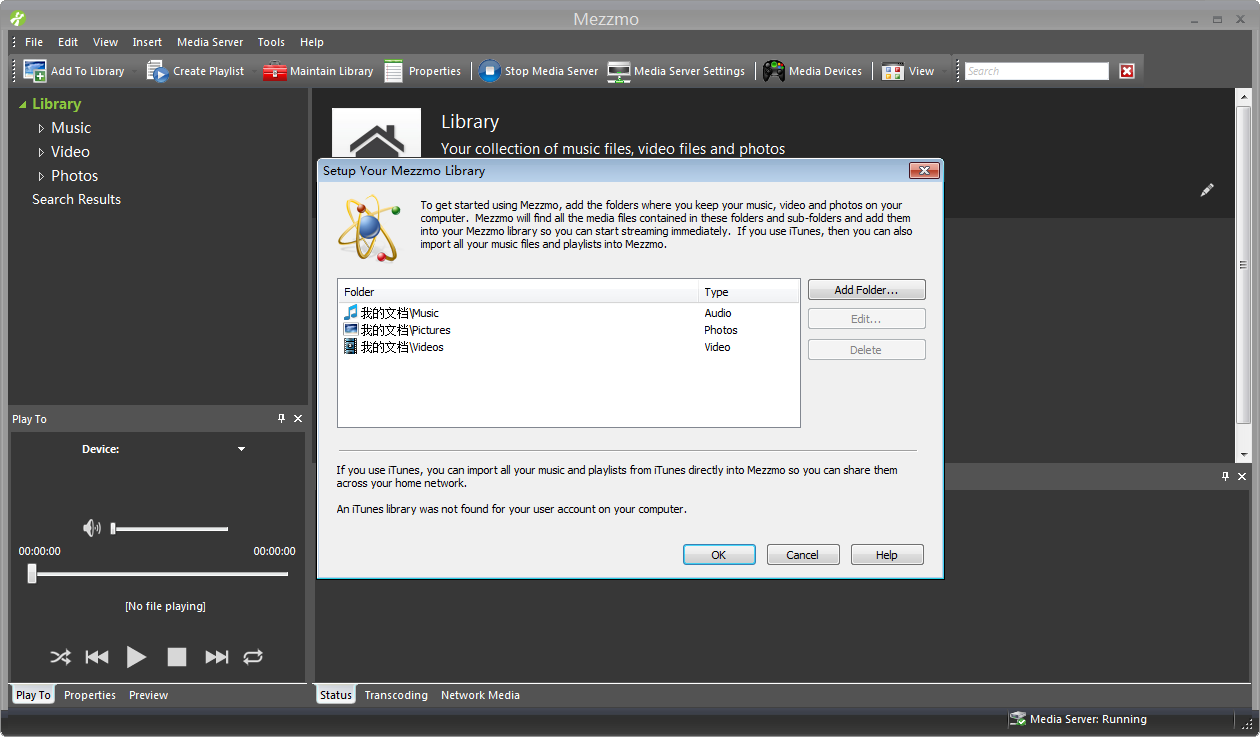This screenshot has width=1260, height=737.
Task: Expand the Photos tree node
Action: click(41, 176)
